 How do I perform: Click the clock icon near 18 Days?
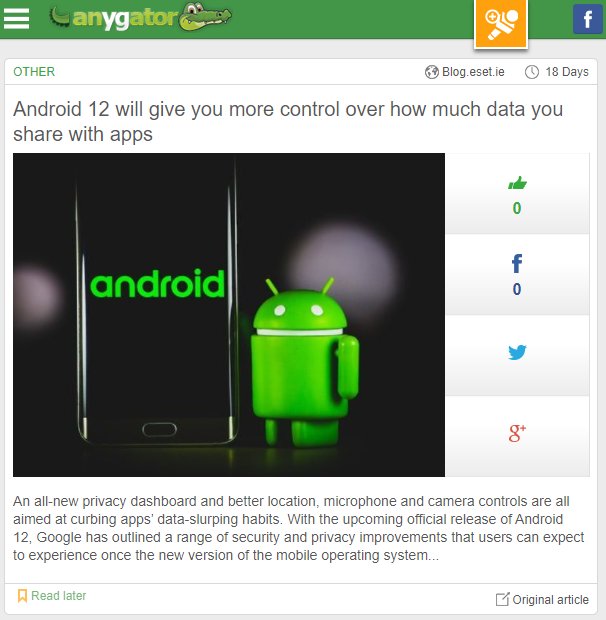532,72
